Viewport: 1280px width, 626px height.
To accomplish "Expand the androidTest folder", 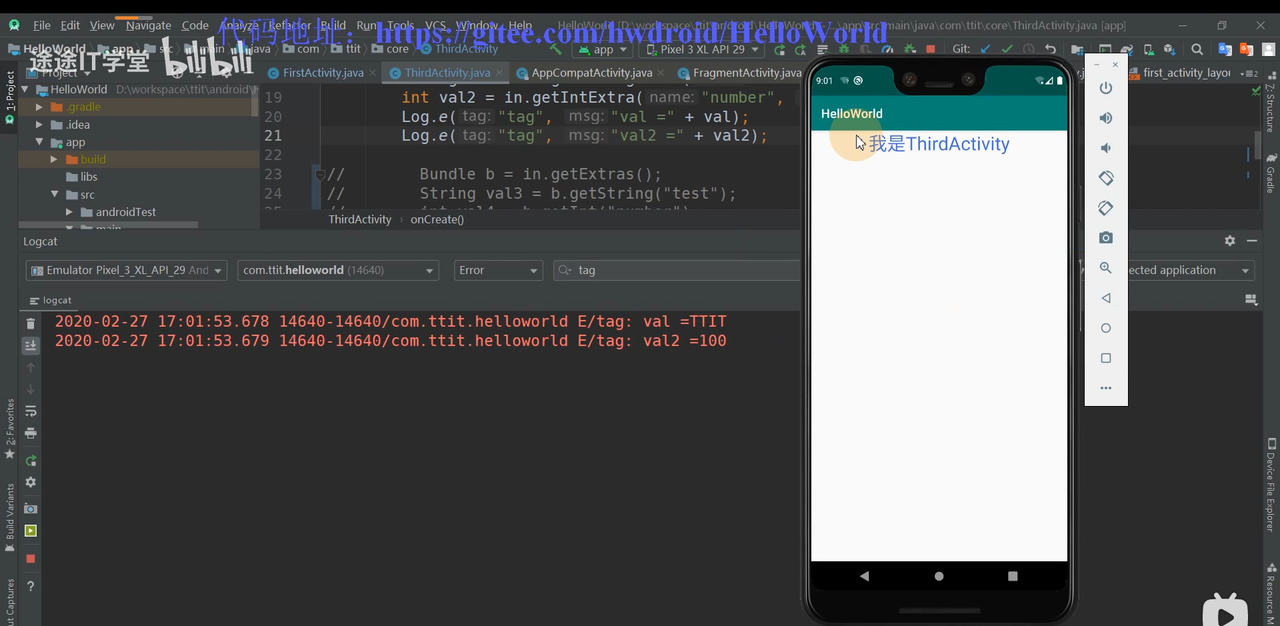I will pos(70,212).
